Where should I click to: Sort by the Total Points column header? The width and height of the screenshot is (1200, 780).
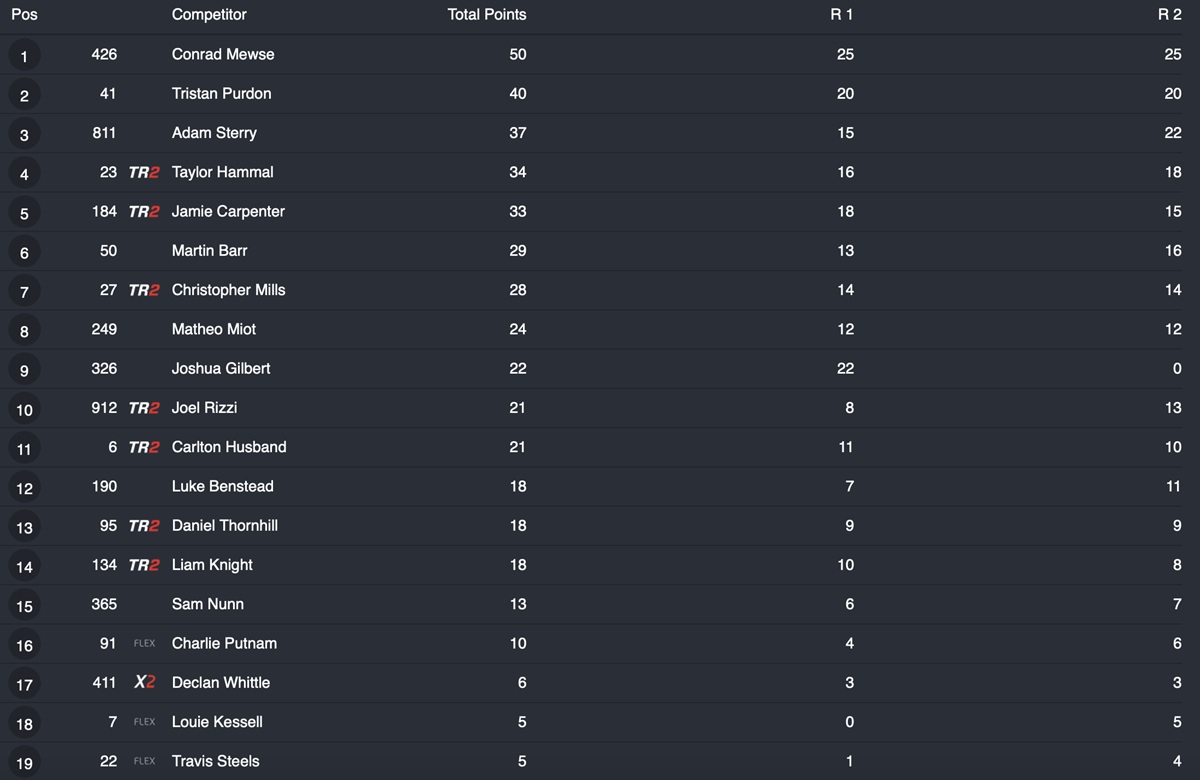coord(486,15)
